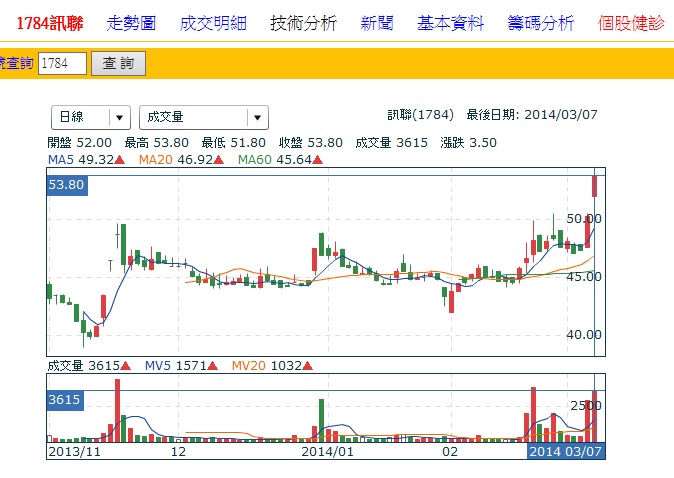Click the 50.00 price axis label

(584, 219)
